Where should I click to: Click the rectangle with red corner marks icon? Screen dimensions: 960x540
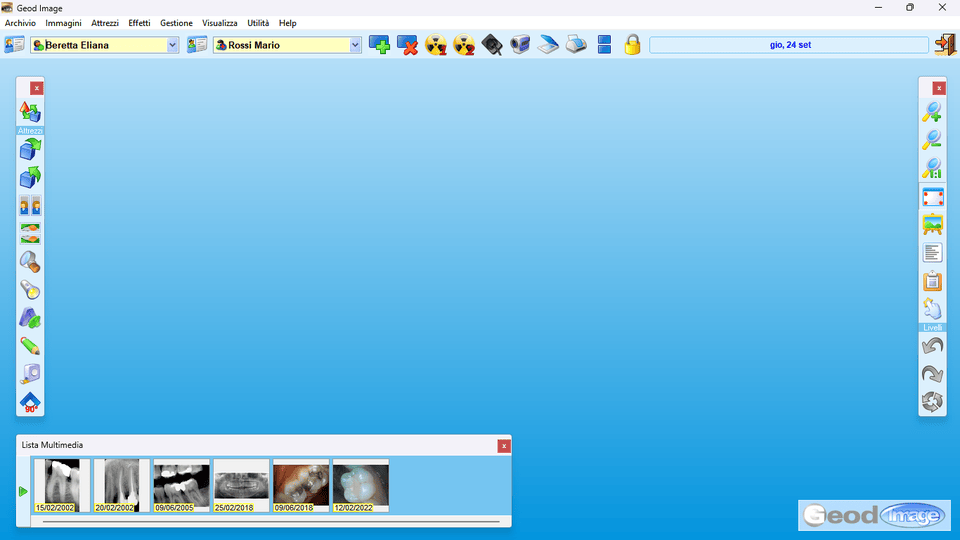[932, 197]
